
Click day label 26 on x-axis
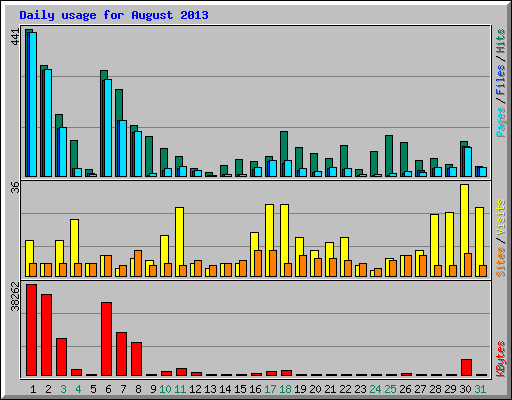coord(405,389)
